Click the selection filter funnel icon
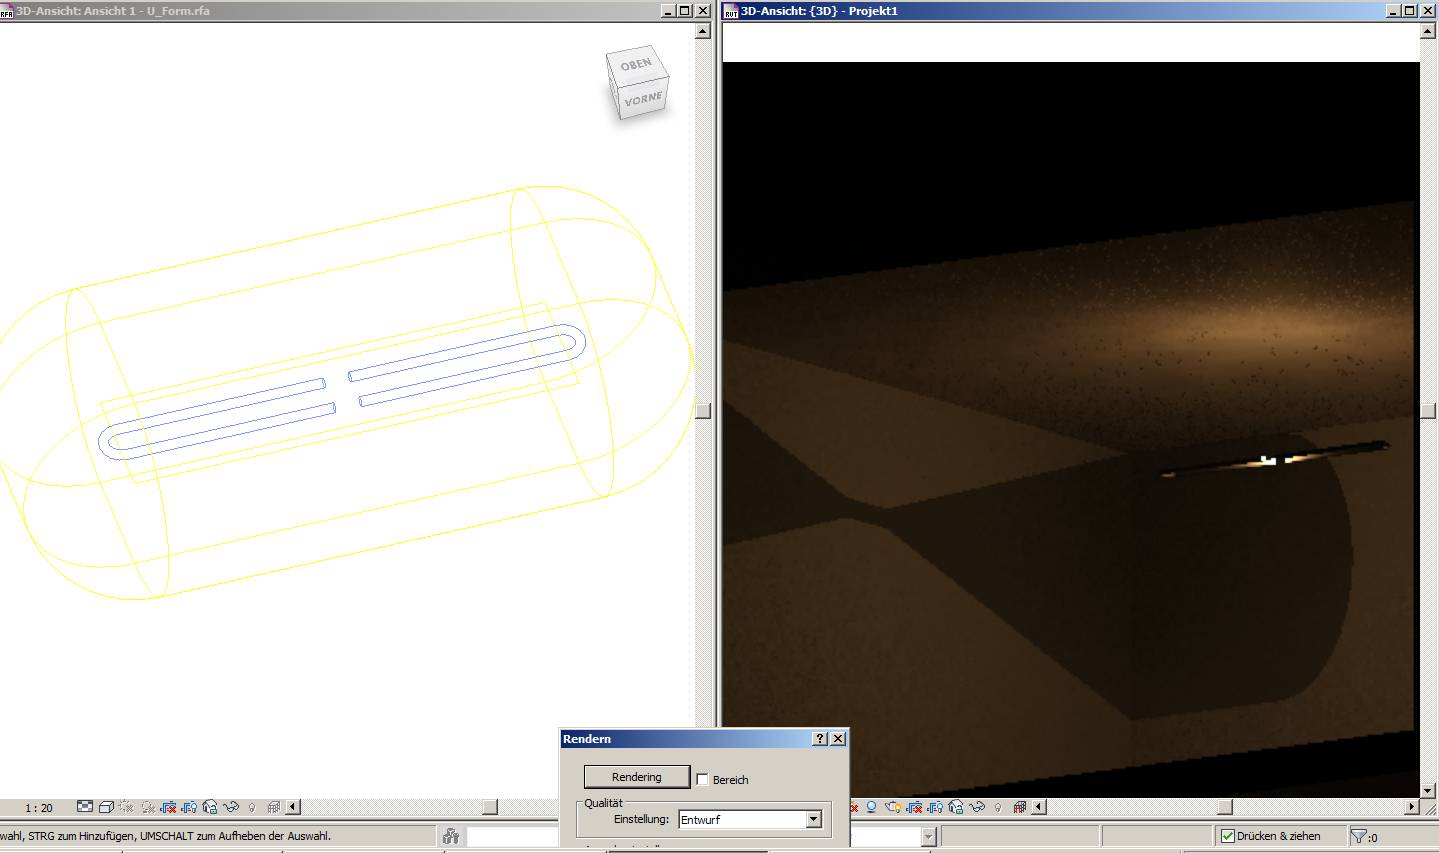 click(1357, 836)
